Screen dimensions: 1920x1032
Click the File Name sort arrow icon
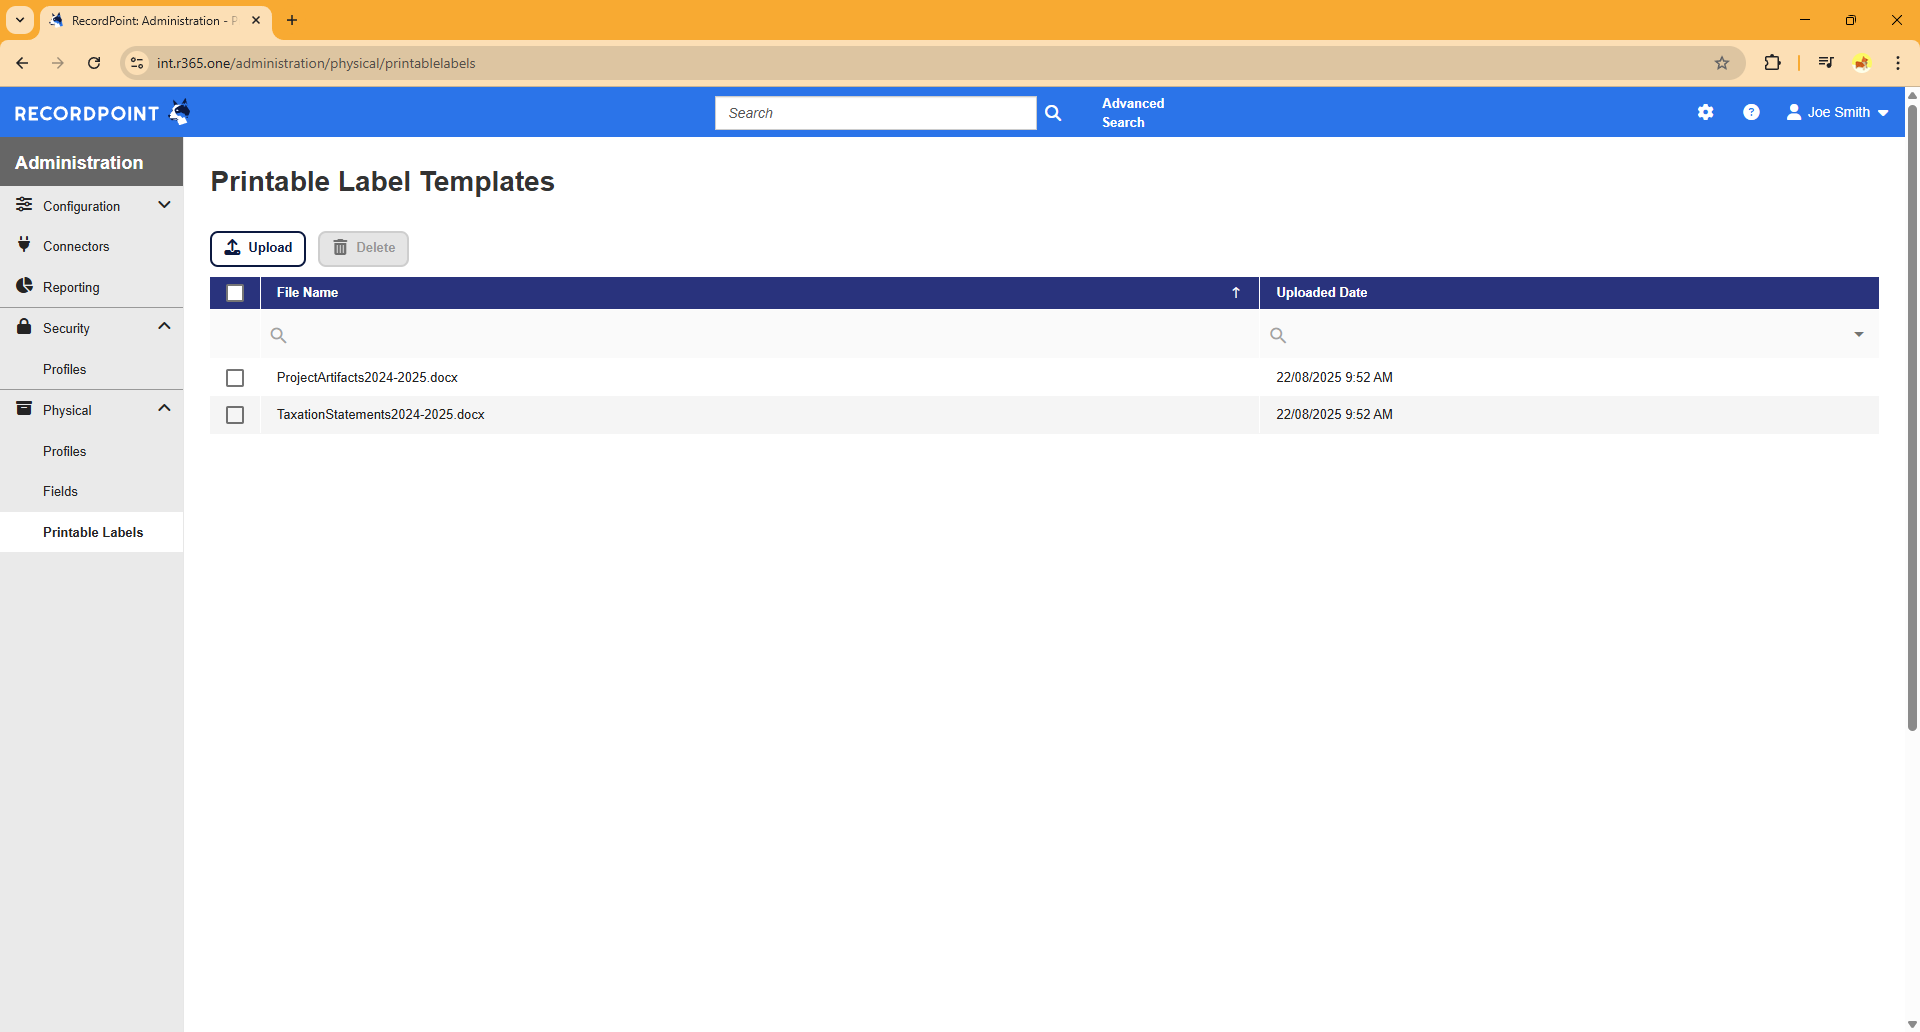point(1236,293)
